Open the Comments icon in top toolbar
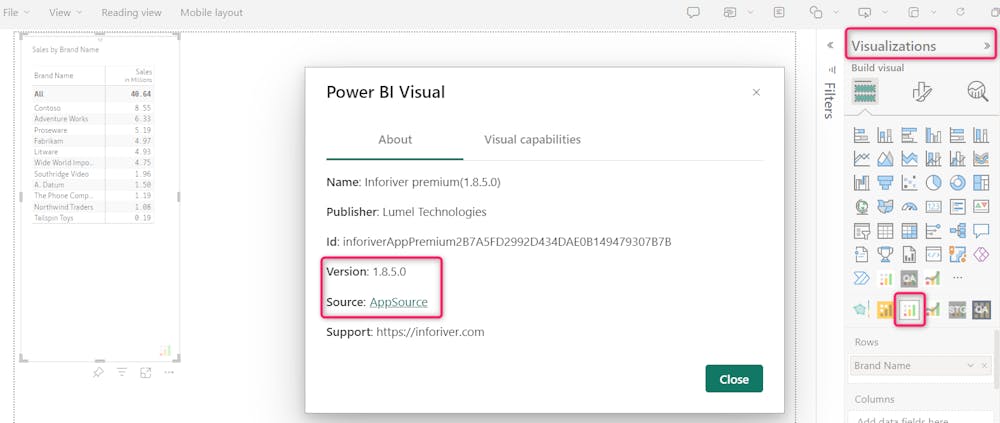This screenshot has width=1000, height=423. [x=693, y=13]
